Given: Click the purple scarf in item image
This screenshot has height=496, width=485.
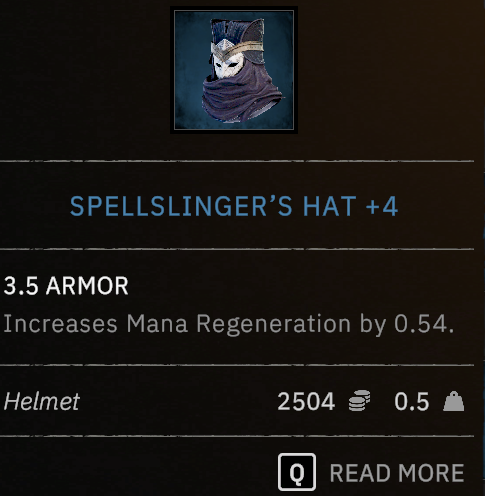Looking at the screenshot, I should (240, 95).
